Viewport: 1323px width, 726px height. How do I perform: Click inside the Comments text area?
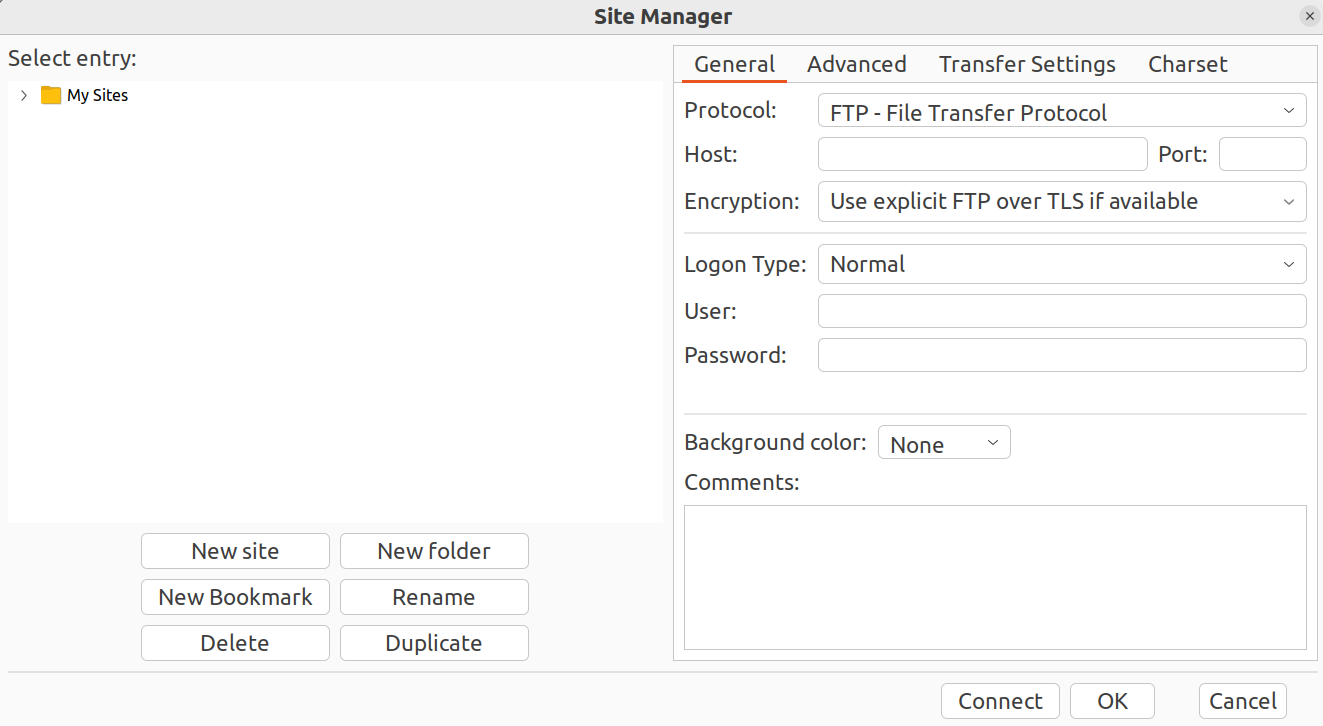995,577
